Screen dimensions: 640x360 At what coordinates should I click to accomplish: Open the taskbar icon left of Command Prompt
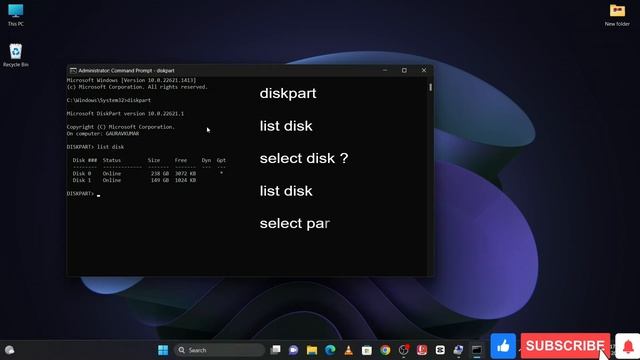[458, 350]
